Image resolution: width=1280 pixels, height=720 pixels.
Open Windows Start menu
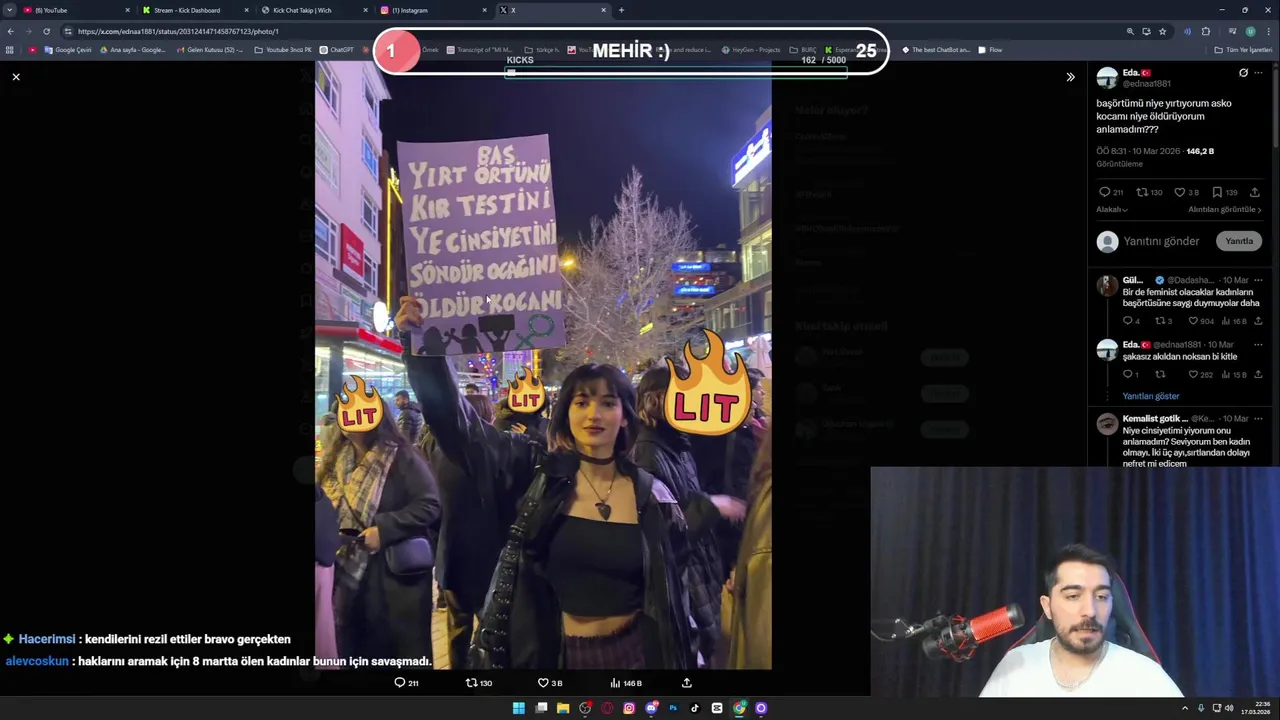pyautogui.click(x=519, y=708)
